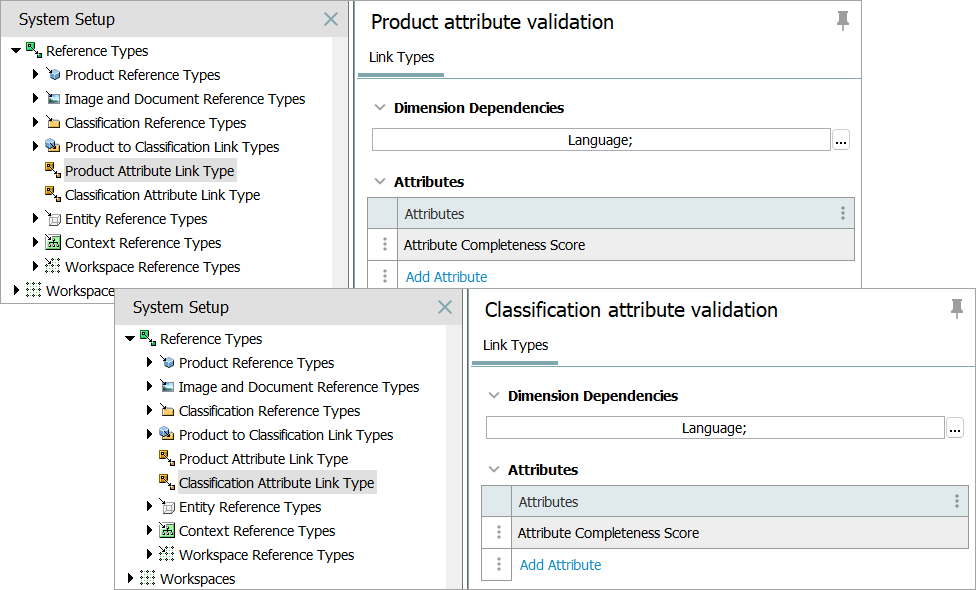The width and height of the screenshot is (976, 590).
Task: Click Language dimension field in Classification panel
Action: 715,428
